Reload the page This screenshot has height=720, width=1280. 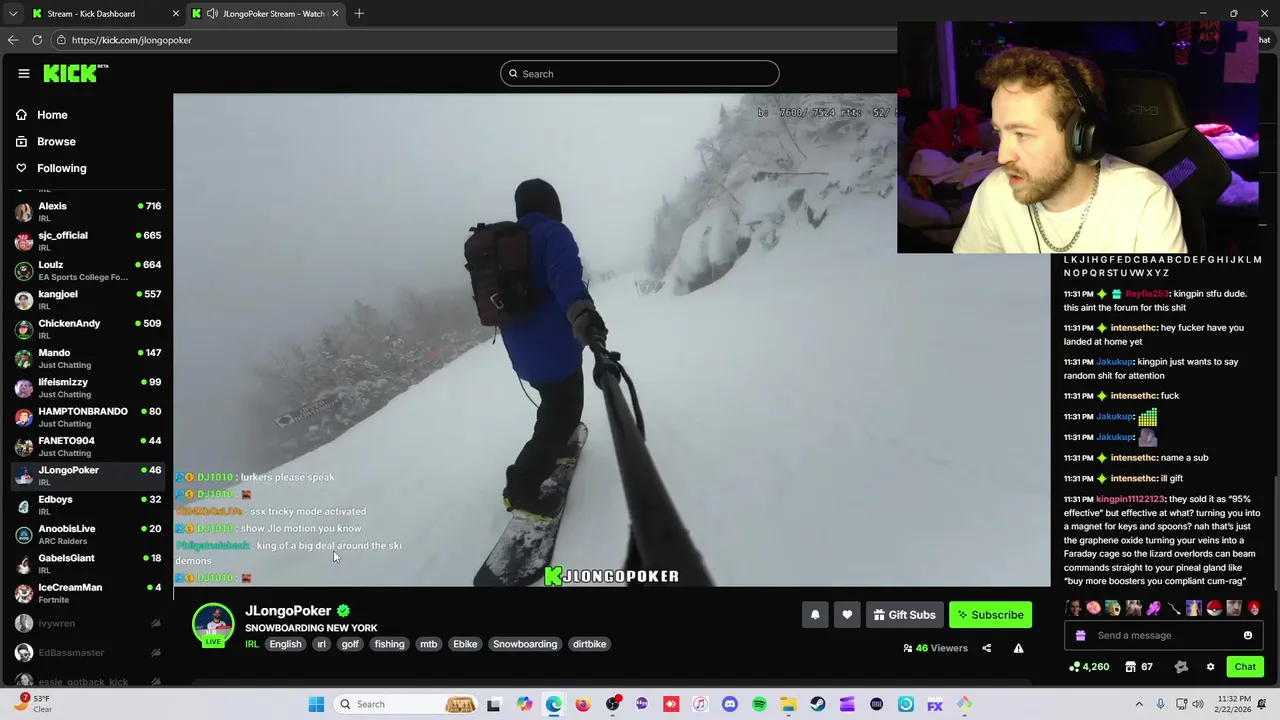(37, 40)
